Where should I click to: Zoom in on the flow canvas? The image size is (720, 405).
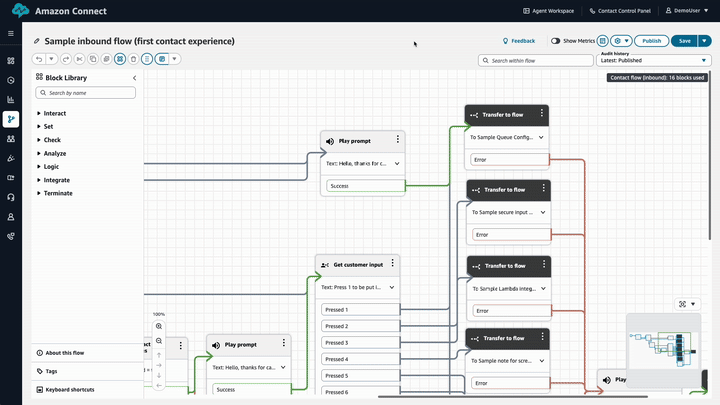(x=159, y=327)
